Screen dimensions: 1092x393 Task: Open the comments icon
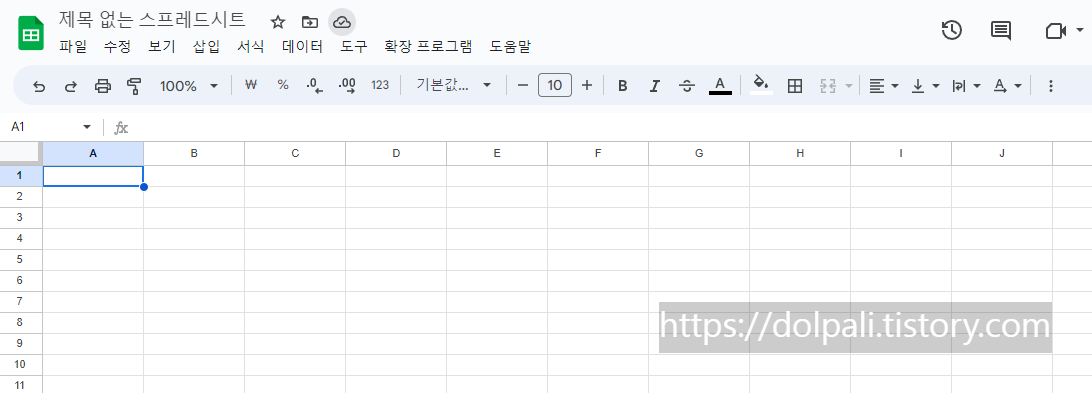click(1001, 31)
